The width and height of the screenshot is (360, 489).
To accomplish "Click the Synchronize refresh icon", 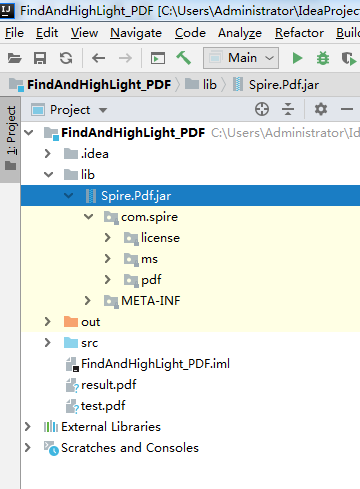I will pyautogui.click(x=66, y=58).
